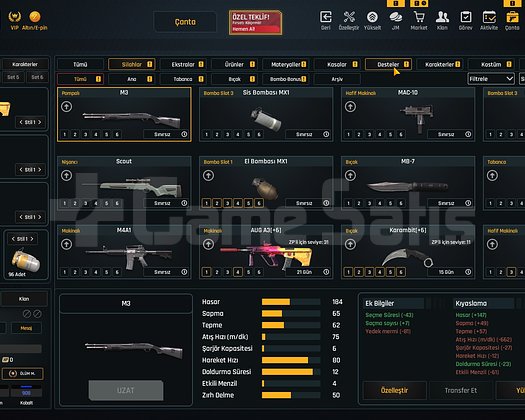The width and height of the screenshot is (525, 420).
Task: Select the MAC-10 weapon card
Action: tap(408, 115)
